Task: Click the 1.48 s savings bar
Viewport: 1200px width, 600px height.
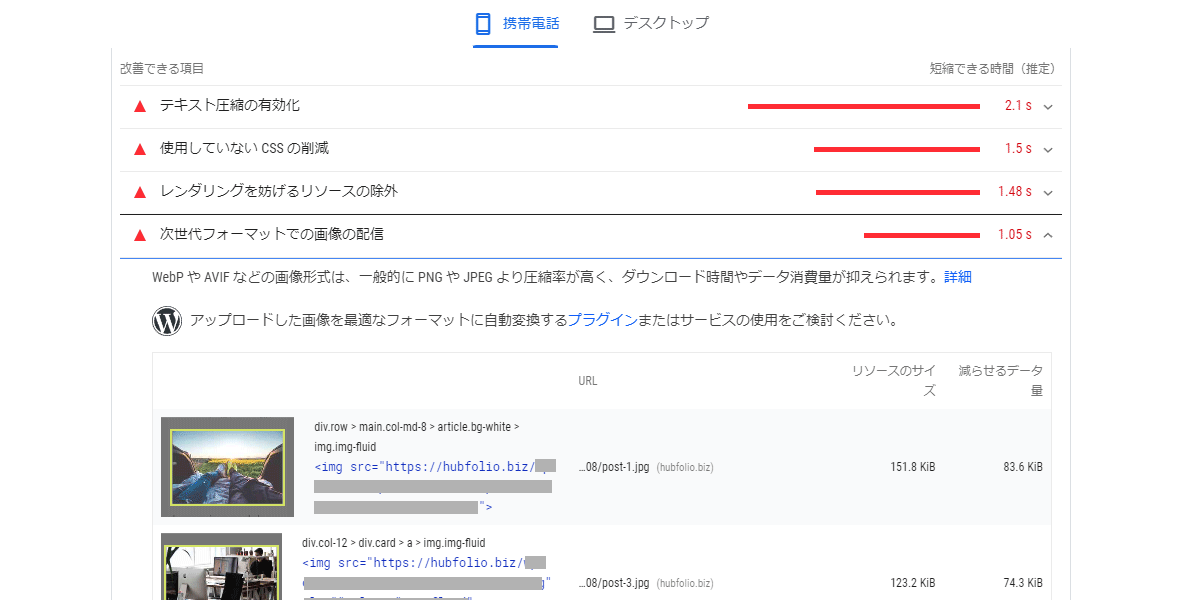Action: pyautogui.click(x=898, y=192)
